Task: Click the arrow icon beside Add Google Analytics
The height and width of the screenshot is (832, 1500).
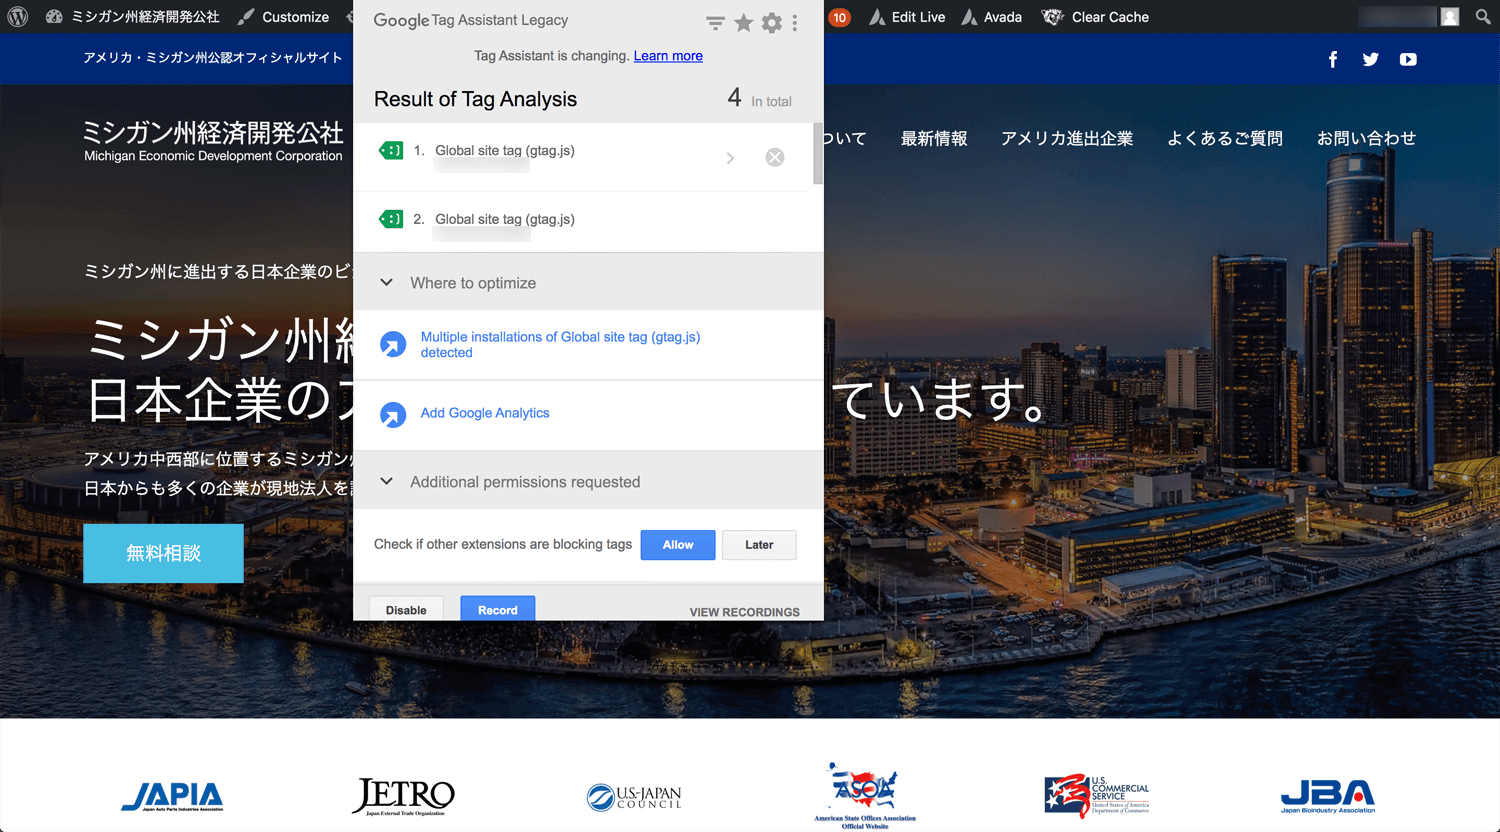Action: coord(393,415)
